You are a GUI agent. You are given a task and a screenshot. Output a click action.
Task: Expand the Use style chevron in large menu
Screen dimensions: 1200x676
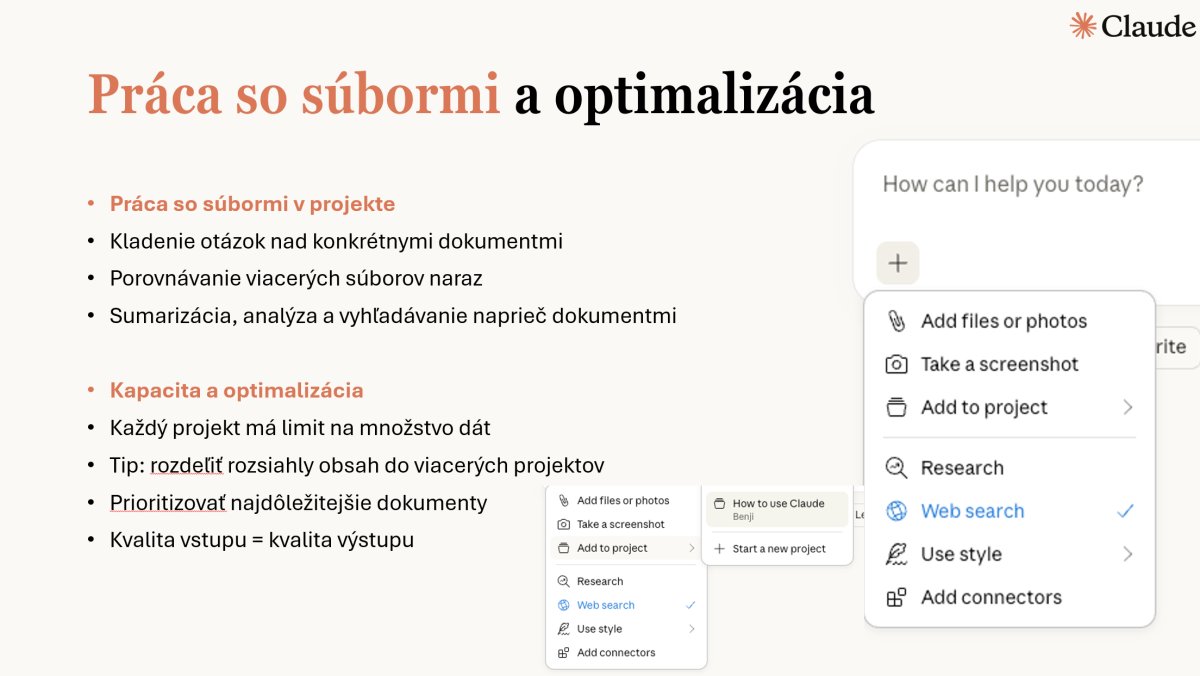tap(1127, 554)
